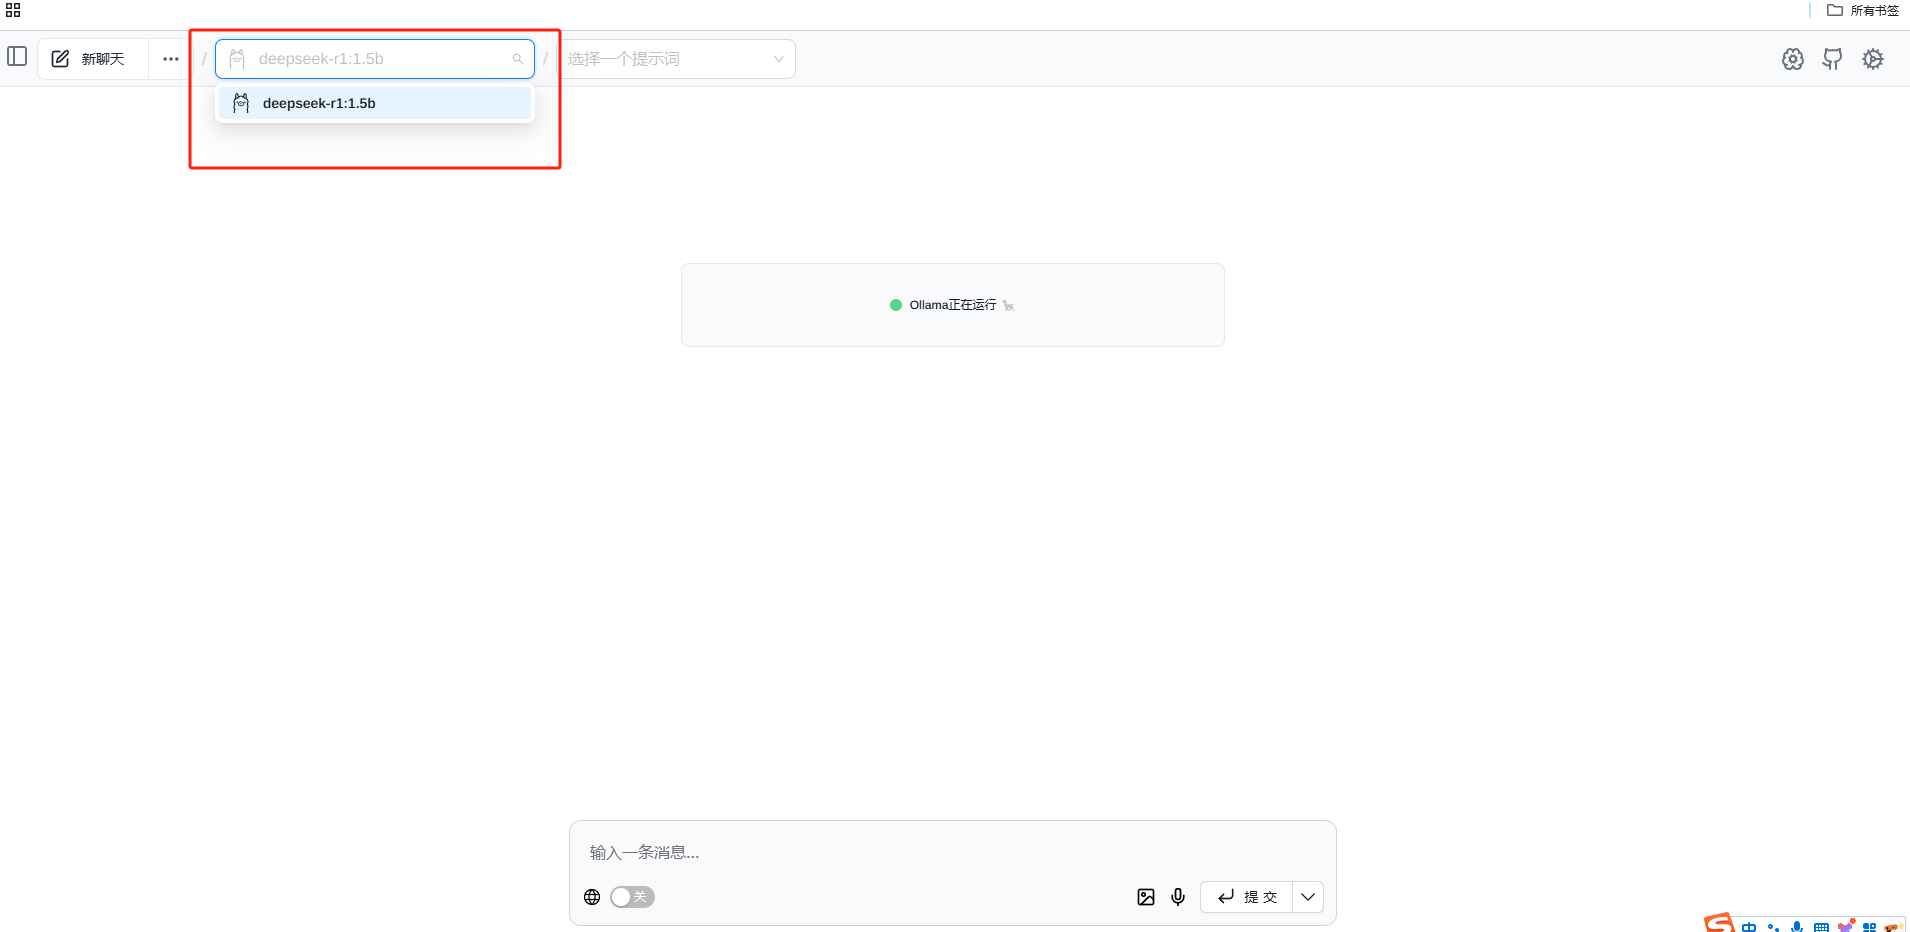This screenshot has width=1910, height=932.
Task: Switch the IME 中 language mode
Action: click(x=1749, y=926)
